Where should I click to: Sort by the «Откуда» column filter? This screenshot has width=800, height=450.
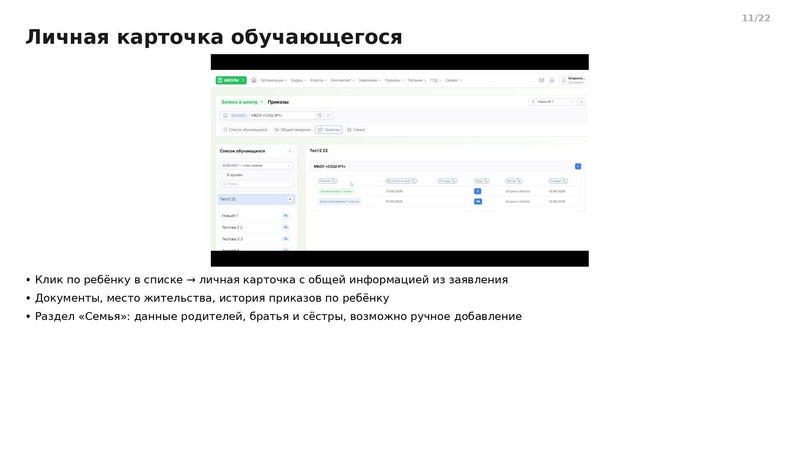pyautogui.click(x=447, y=181)
